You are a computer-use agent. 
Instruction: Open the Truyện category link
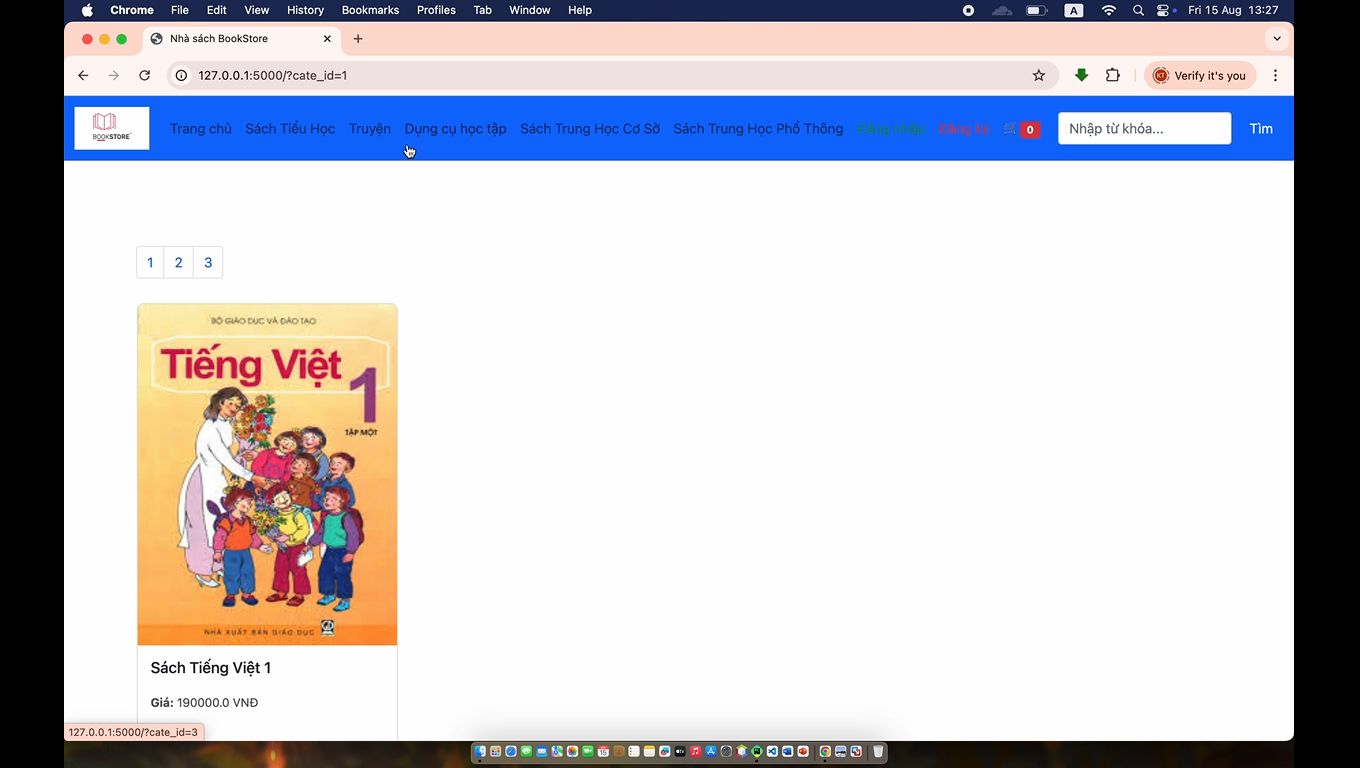tap(370, 129)
